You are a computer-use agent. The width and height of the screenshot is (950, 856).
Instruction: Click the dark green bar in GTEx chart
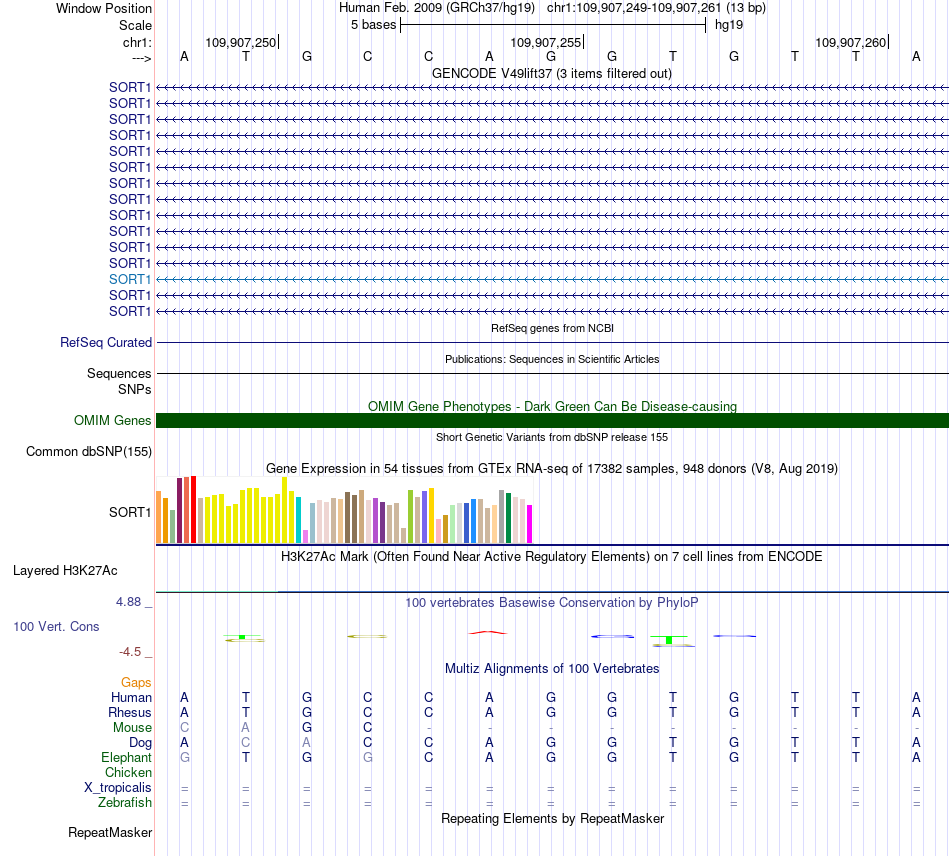tap(508, 518)
